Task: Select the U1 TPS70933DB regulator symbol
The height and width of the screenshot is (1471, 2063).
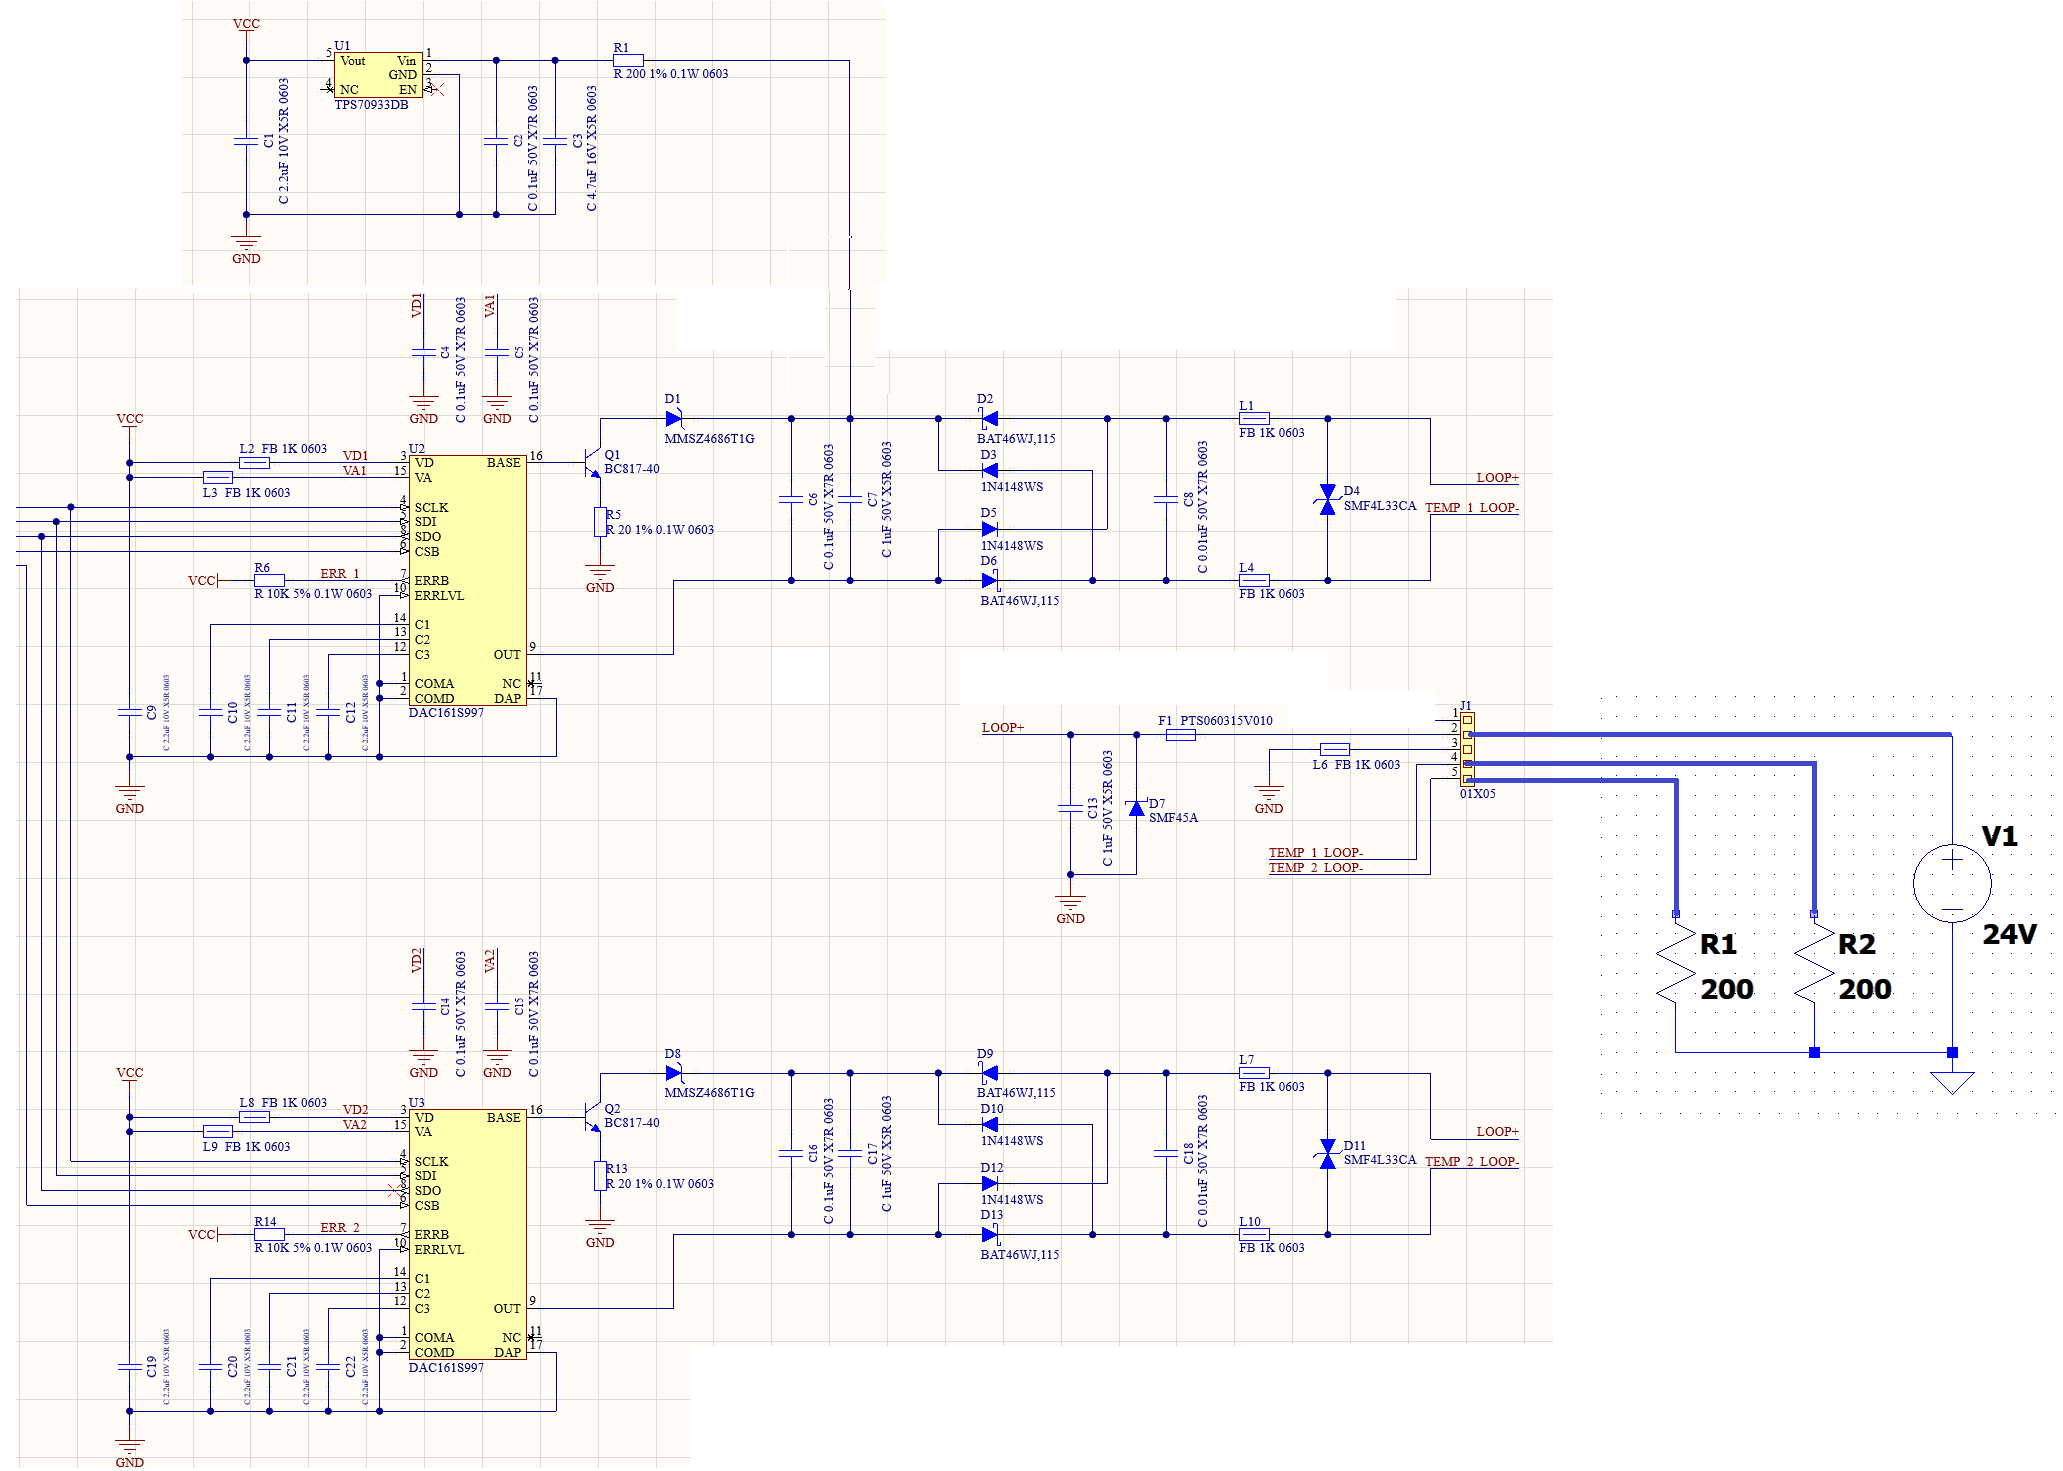Action: [x=378, y=75]
